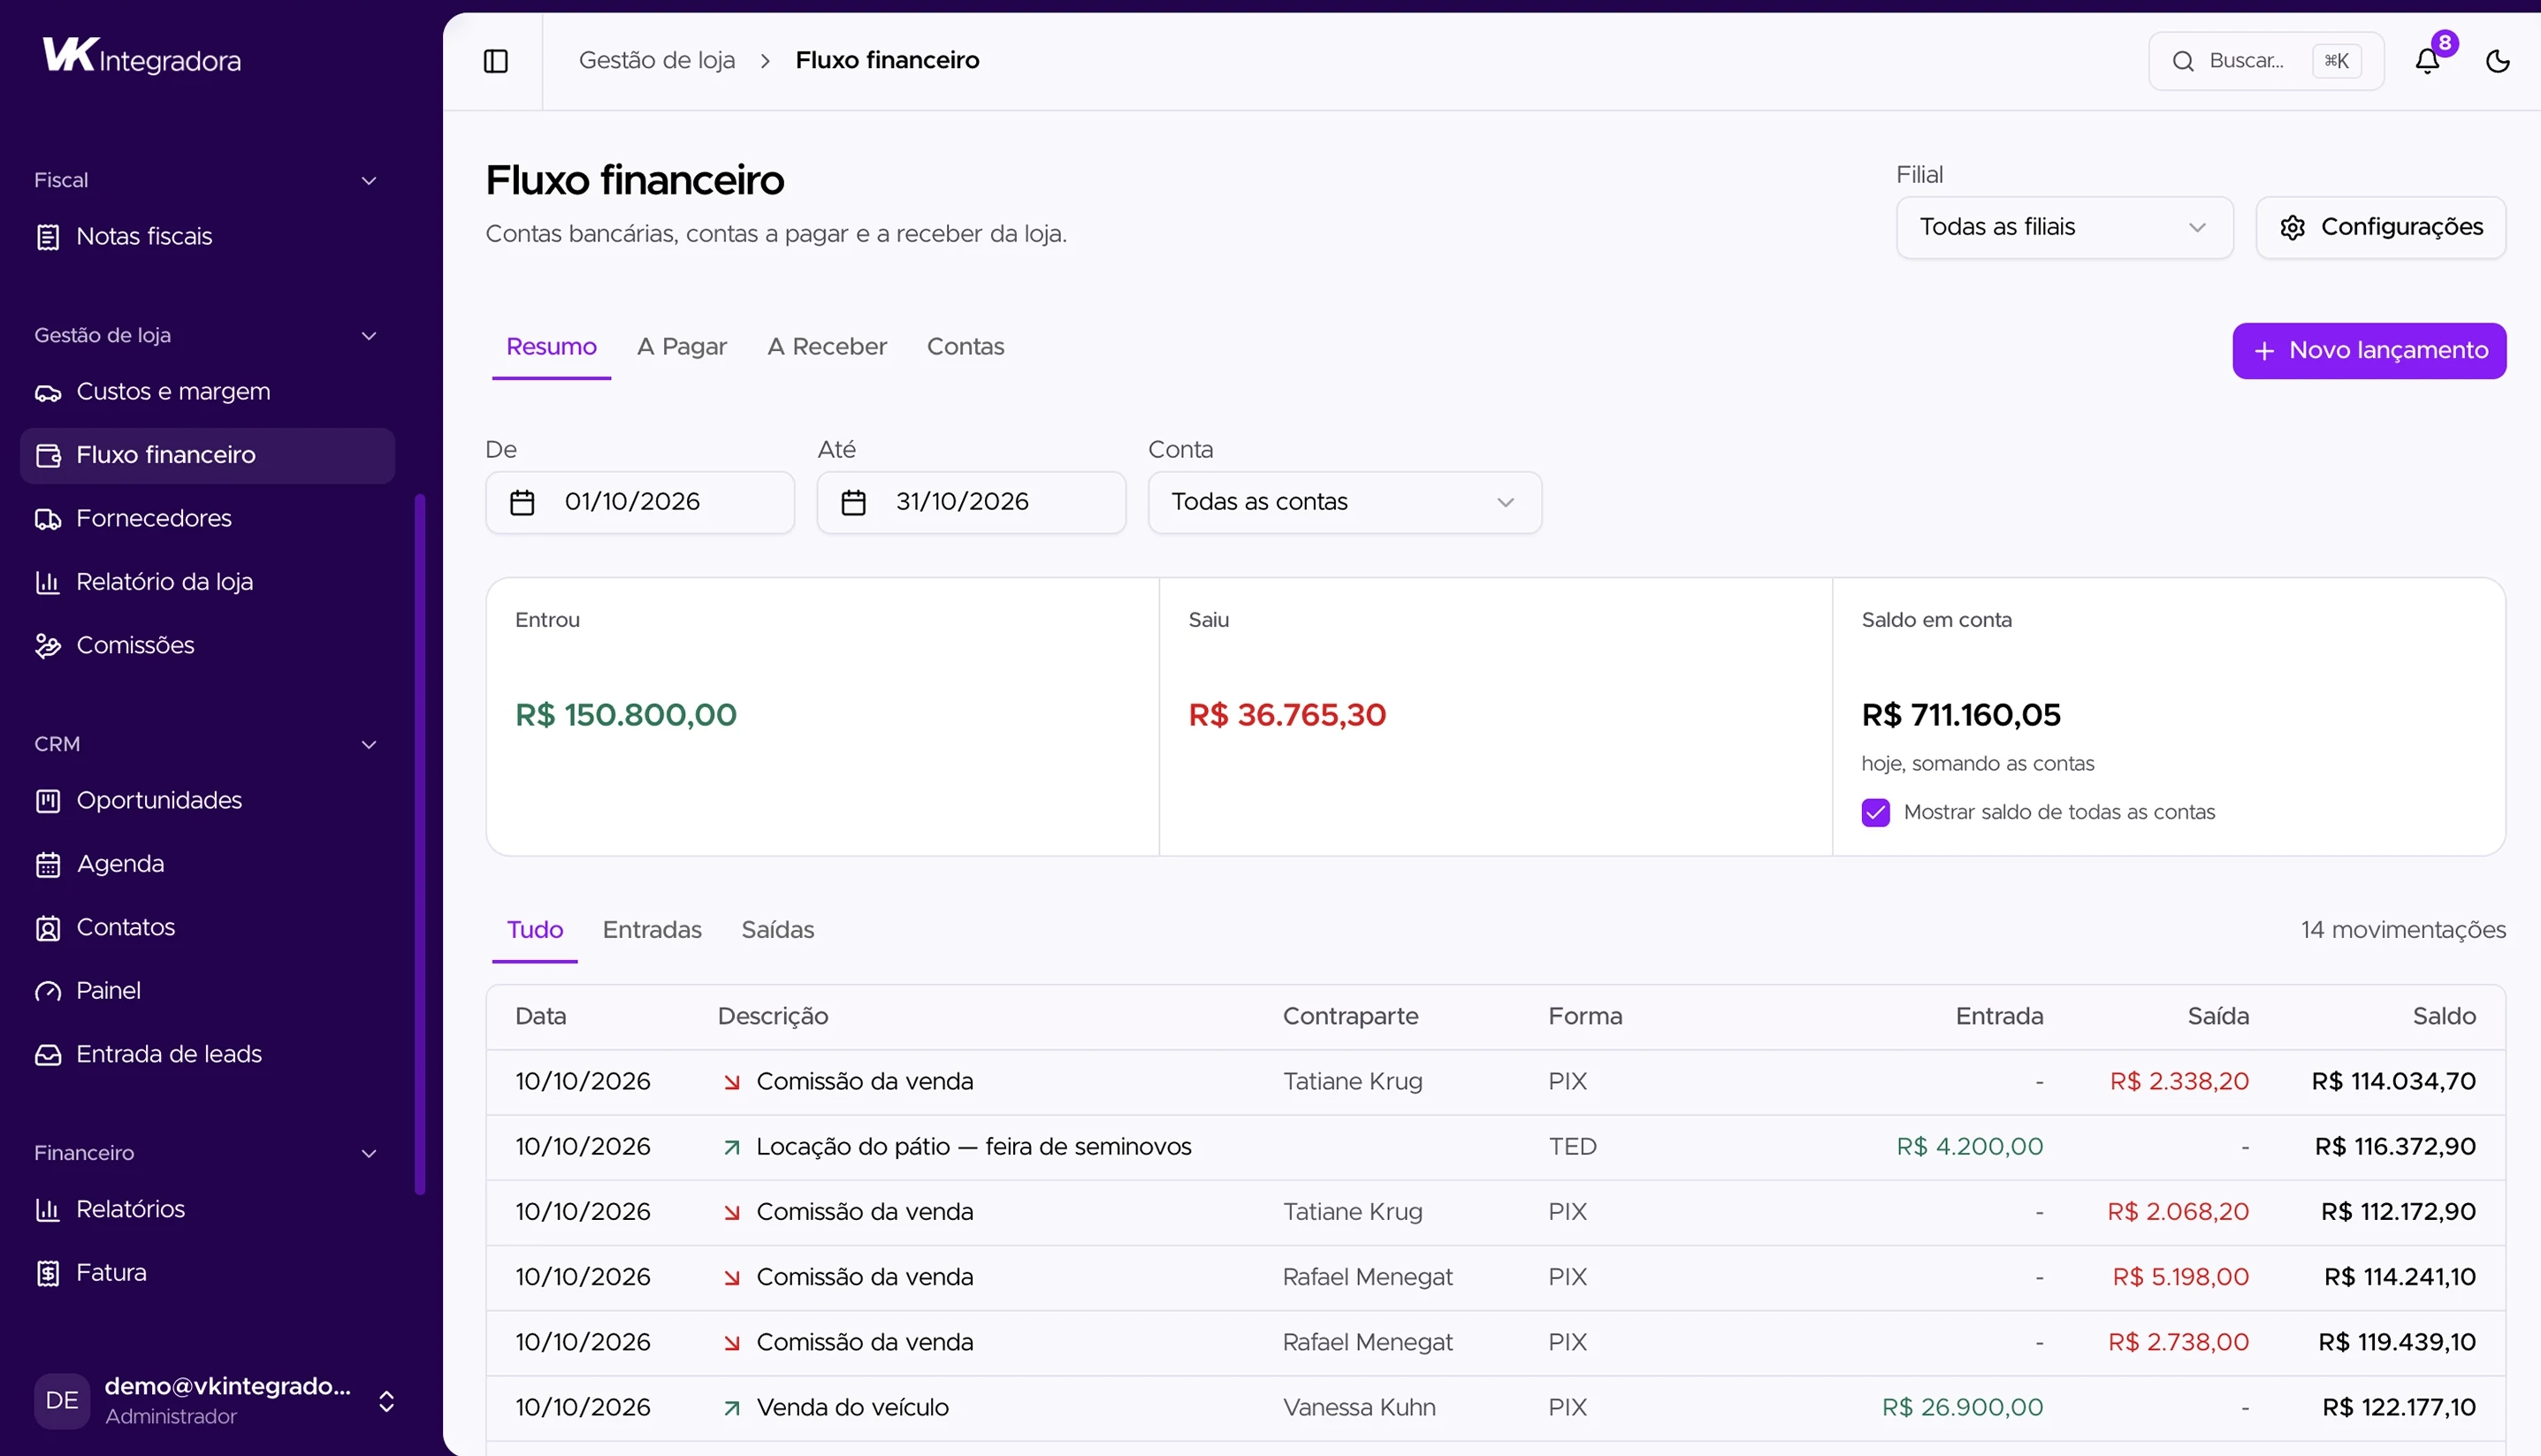Switch to dark mode moon icon
Image resolution: width=2541 pixels, height=1456 pixels.
tap(2498, 61)
